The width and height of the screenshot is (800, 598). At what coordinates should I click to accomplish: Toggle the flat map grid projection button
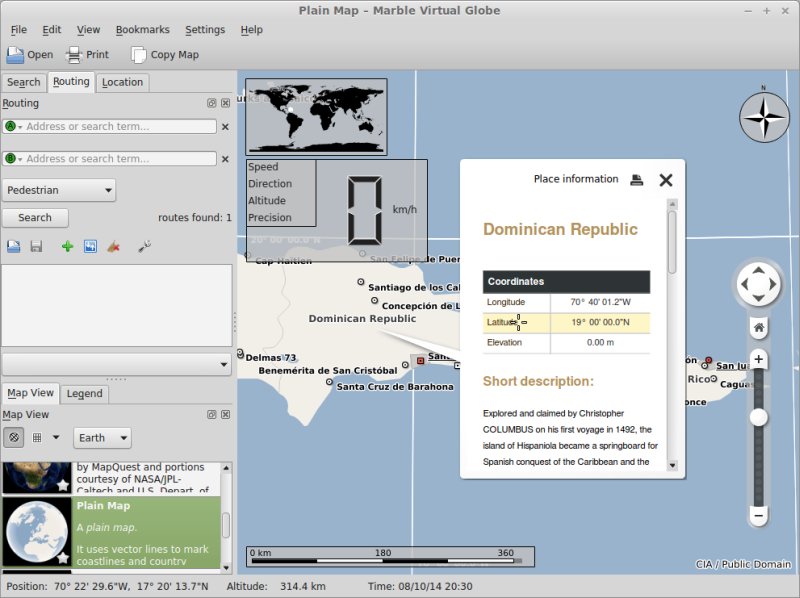coord(37,438)
